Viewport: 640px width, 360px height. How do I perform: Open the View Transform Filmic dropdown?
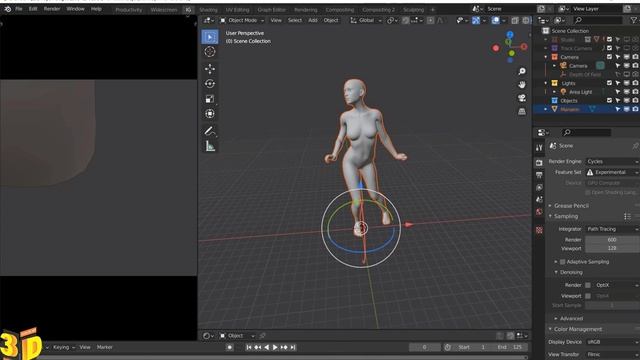pos(612,354)
